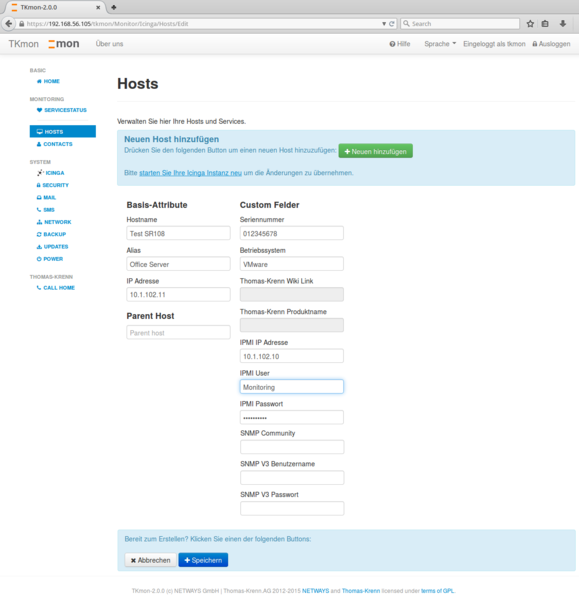579x600 pixels.
Task: Follow the Icinga Instanz restart link
Action: (x=191, y=173)
